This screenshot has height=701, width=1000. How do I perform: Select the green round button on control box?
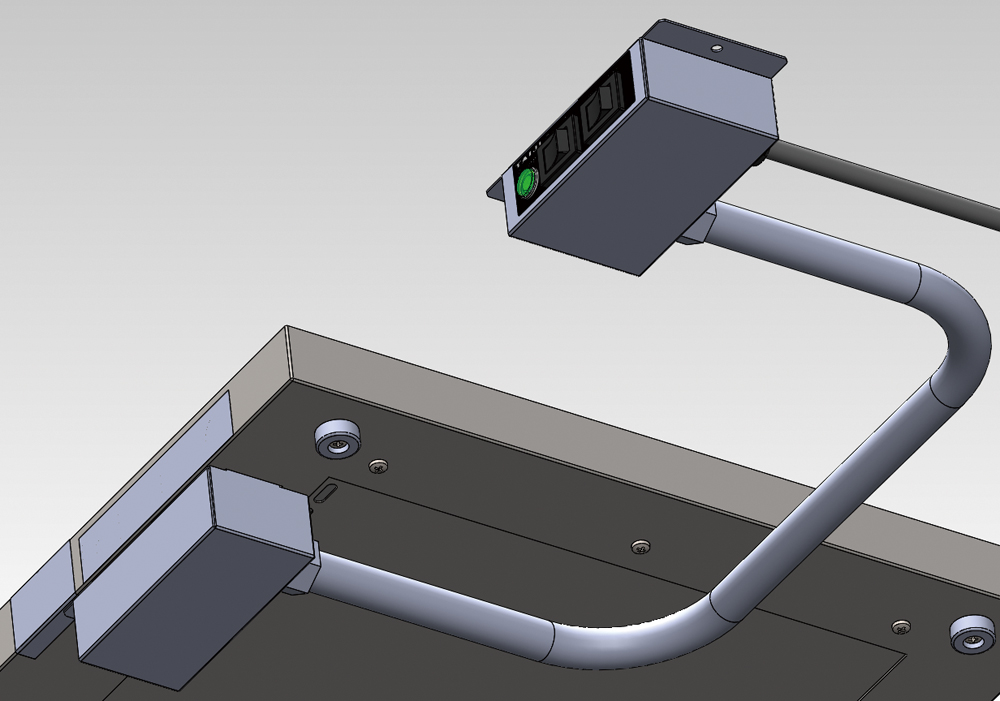[527, 184]
